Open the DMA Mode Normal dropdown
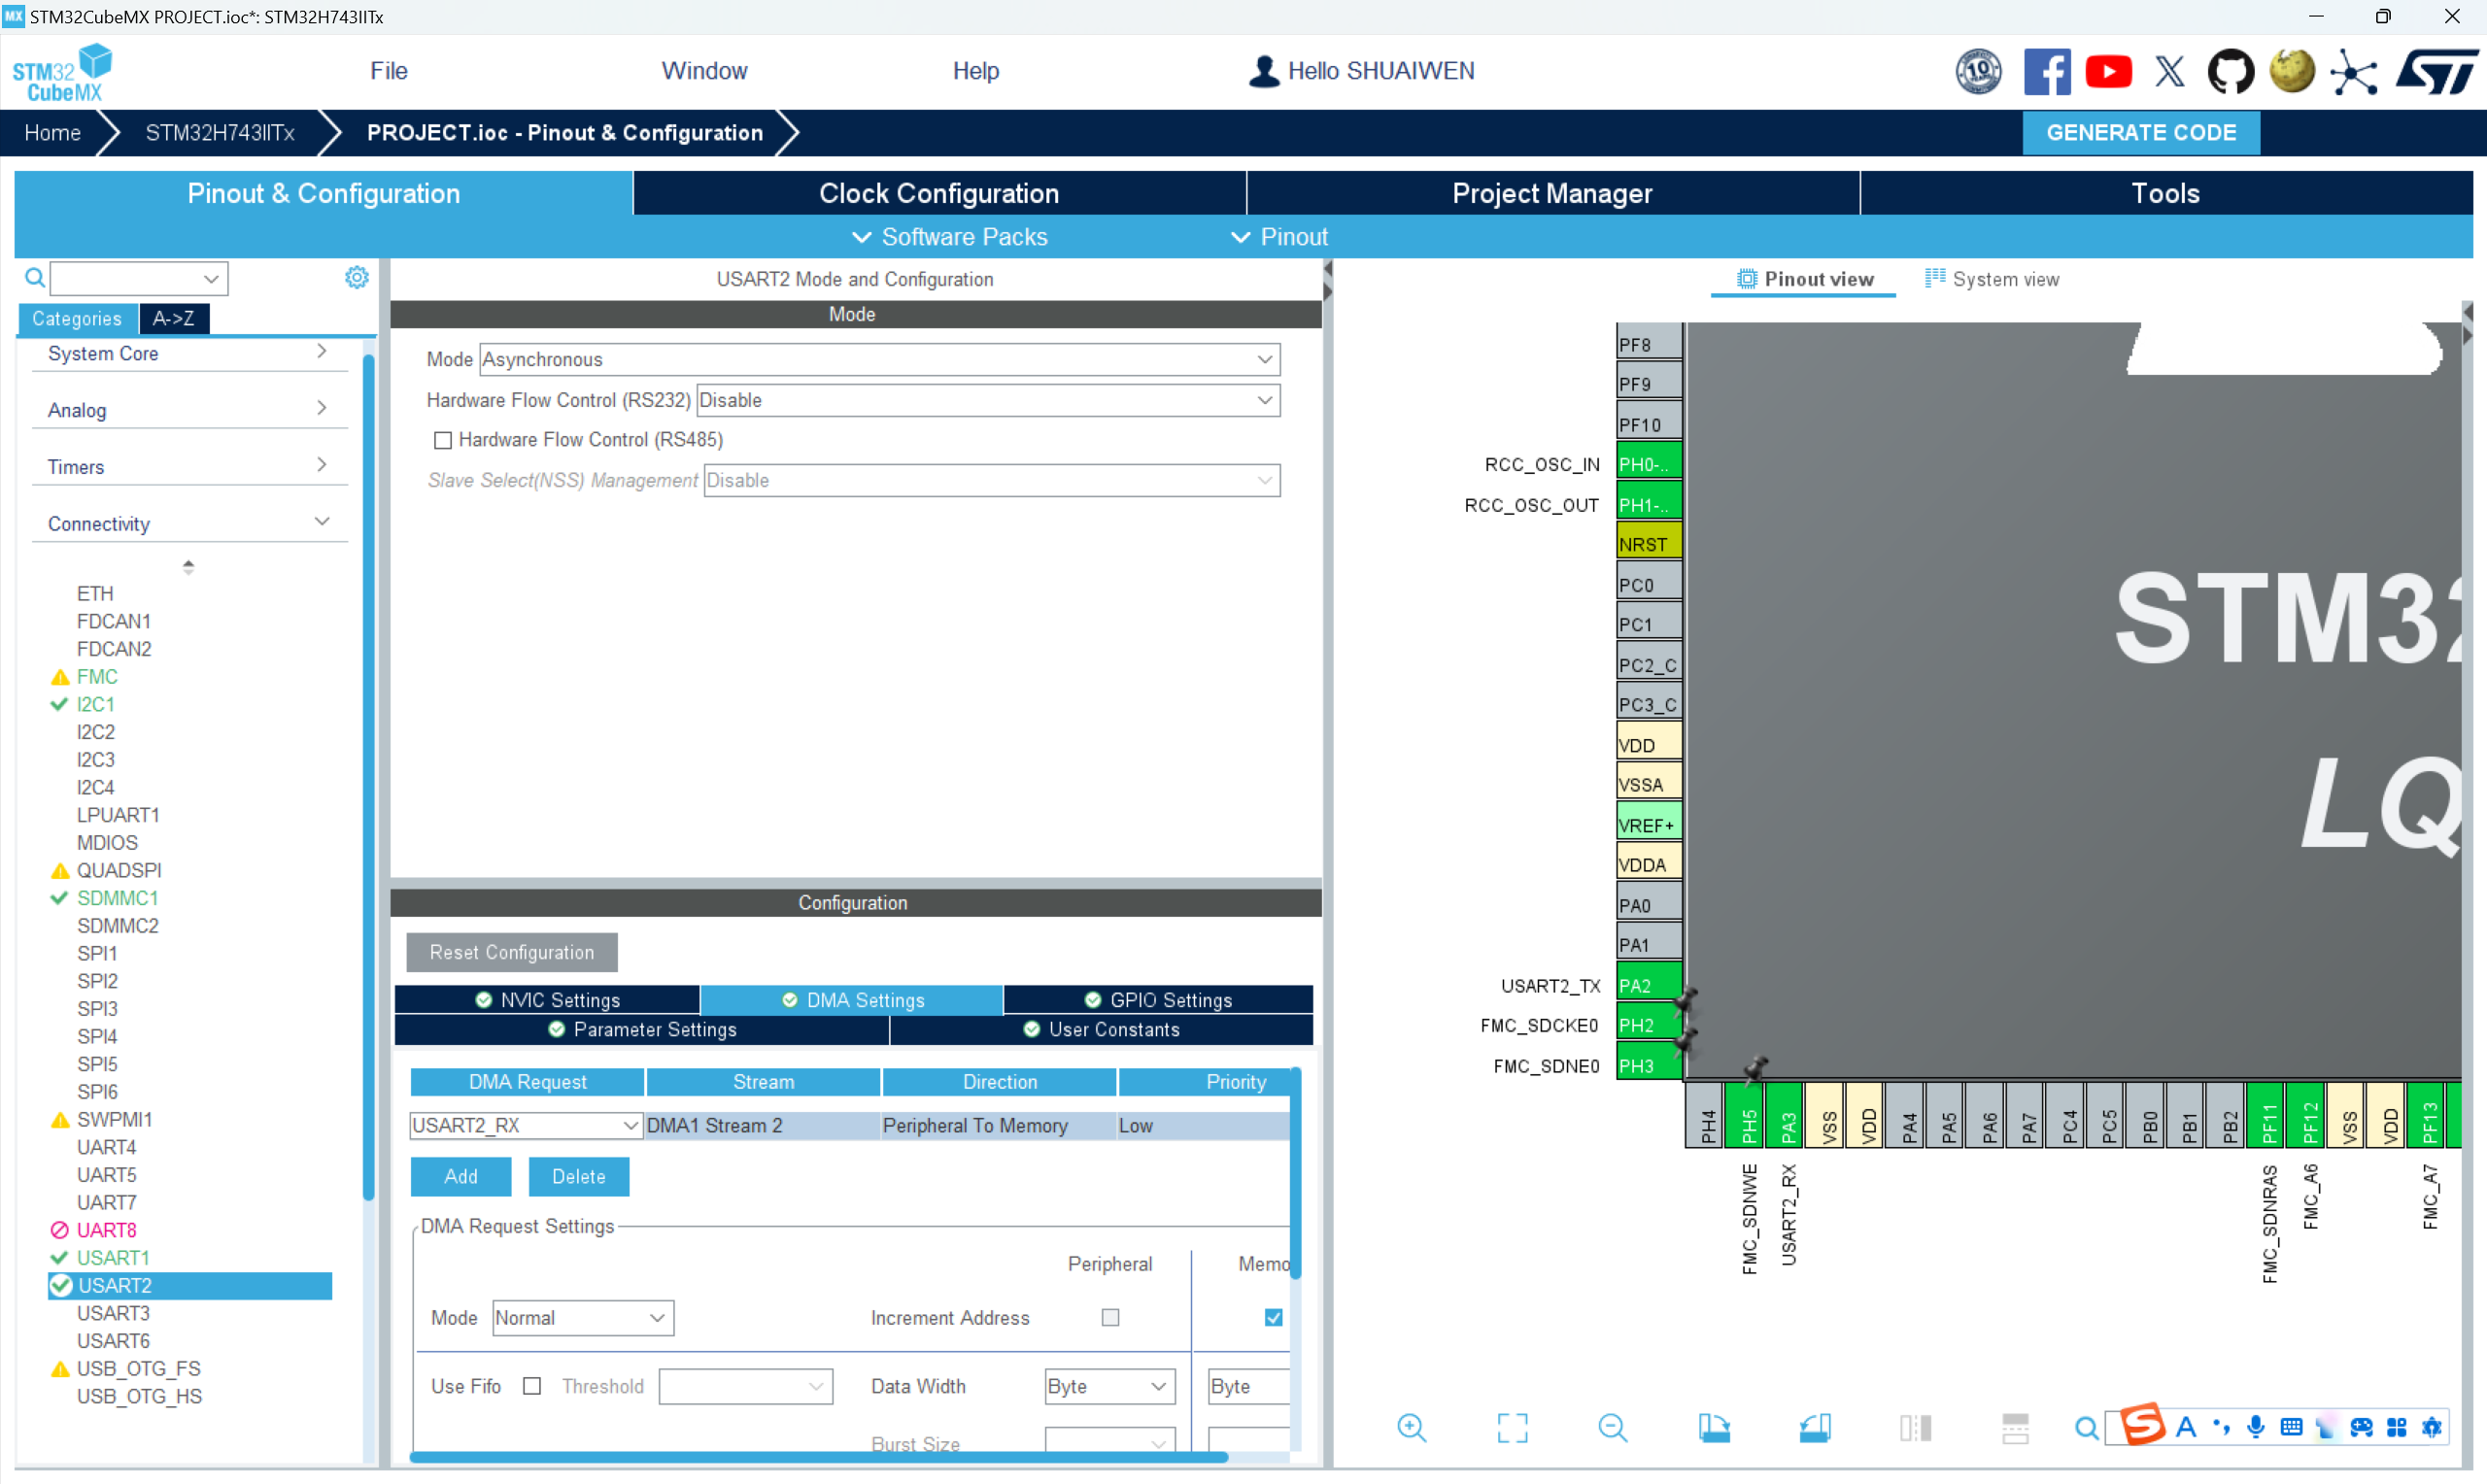The image size is (2487, 1484). pos(582,1317)
